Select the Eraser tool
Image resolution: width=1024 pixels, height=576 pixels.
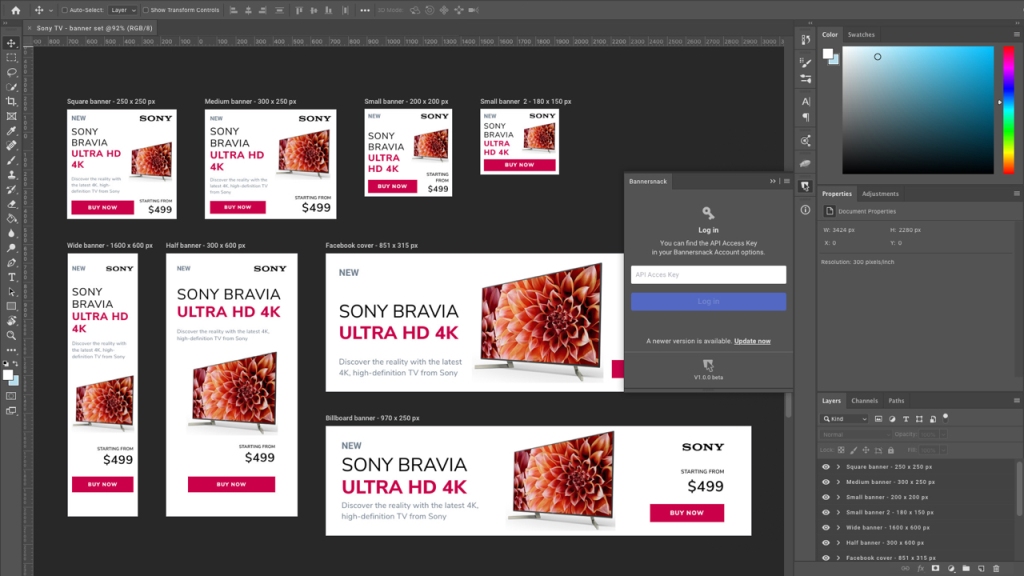11,204
